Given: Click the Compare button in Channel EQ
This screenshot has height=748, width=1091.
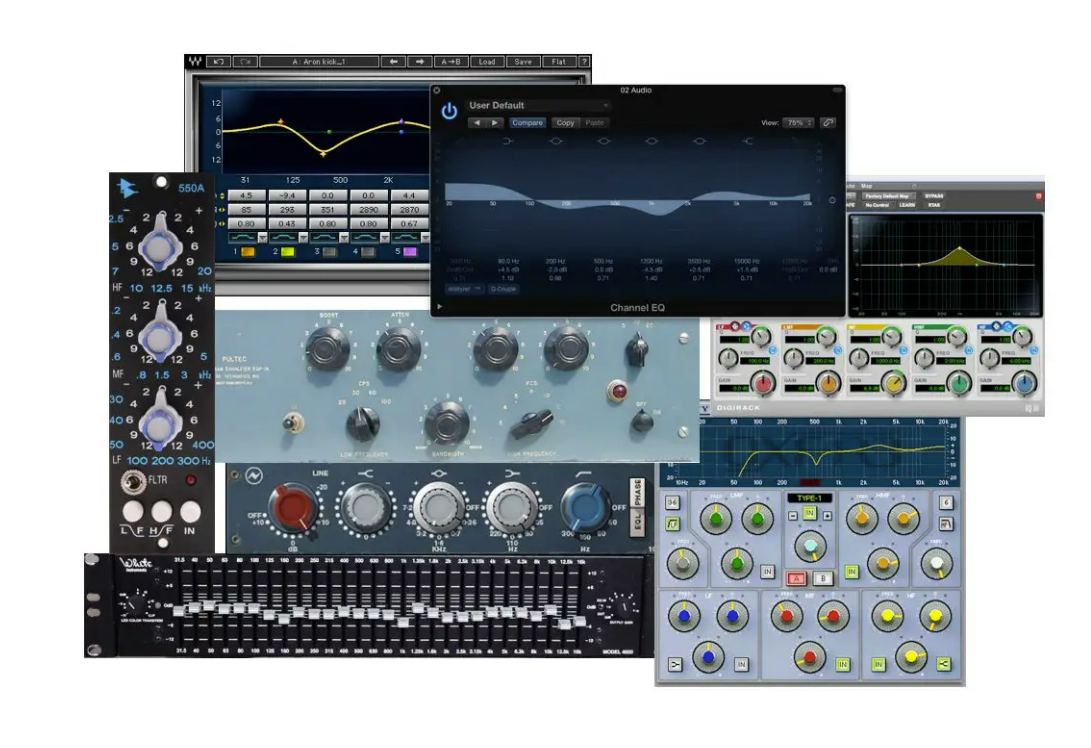Looking at the screenshot, I should [527, 122].
